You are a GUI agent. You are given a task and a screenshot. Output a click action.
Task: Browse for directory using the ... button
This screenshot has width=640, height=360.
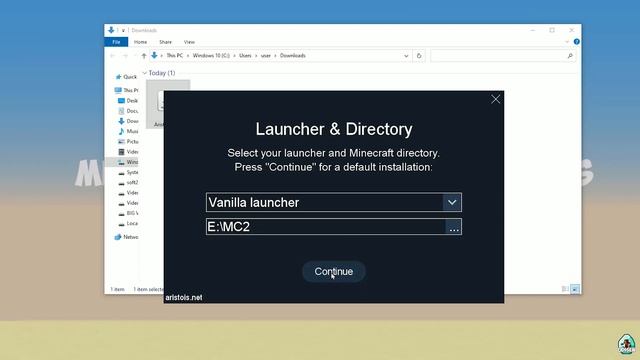point(453,227)
